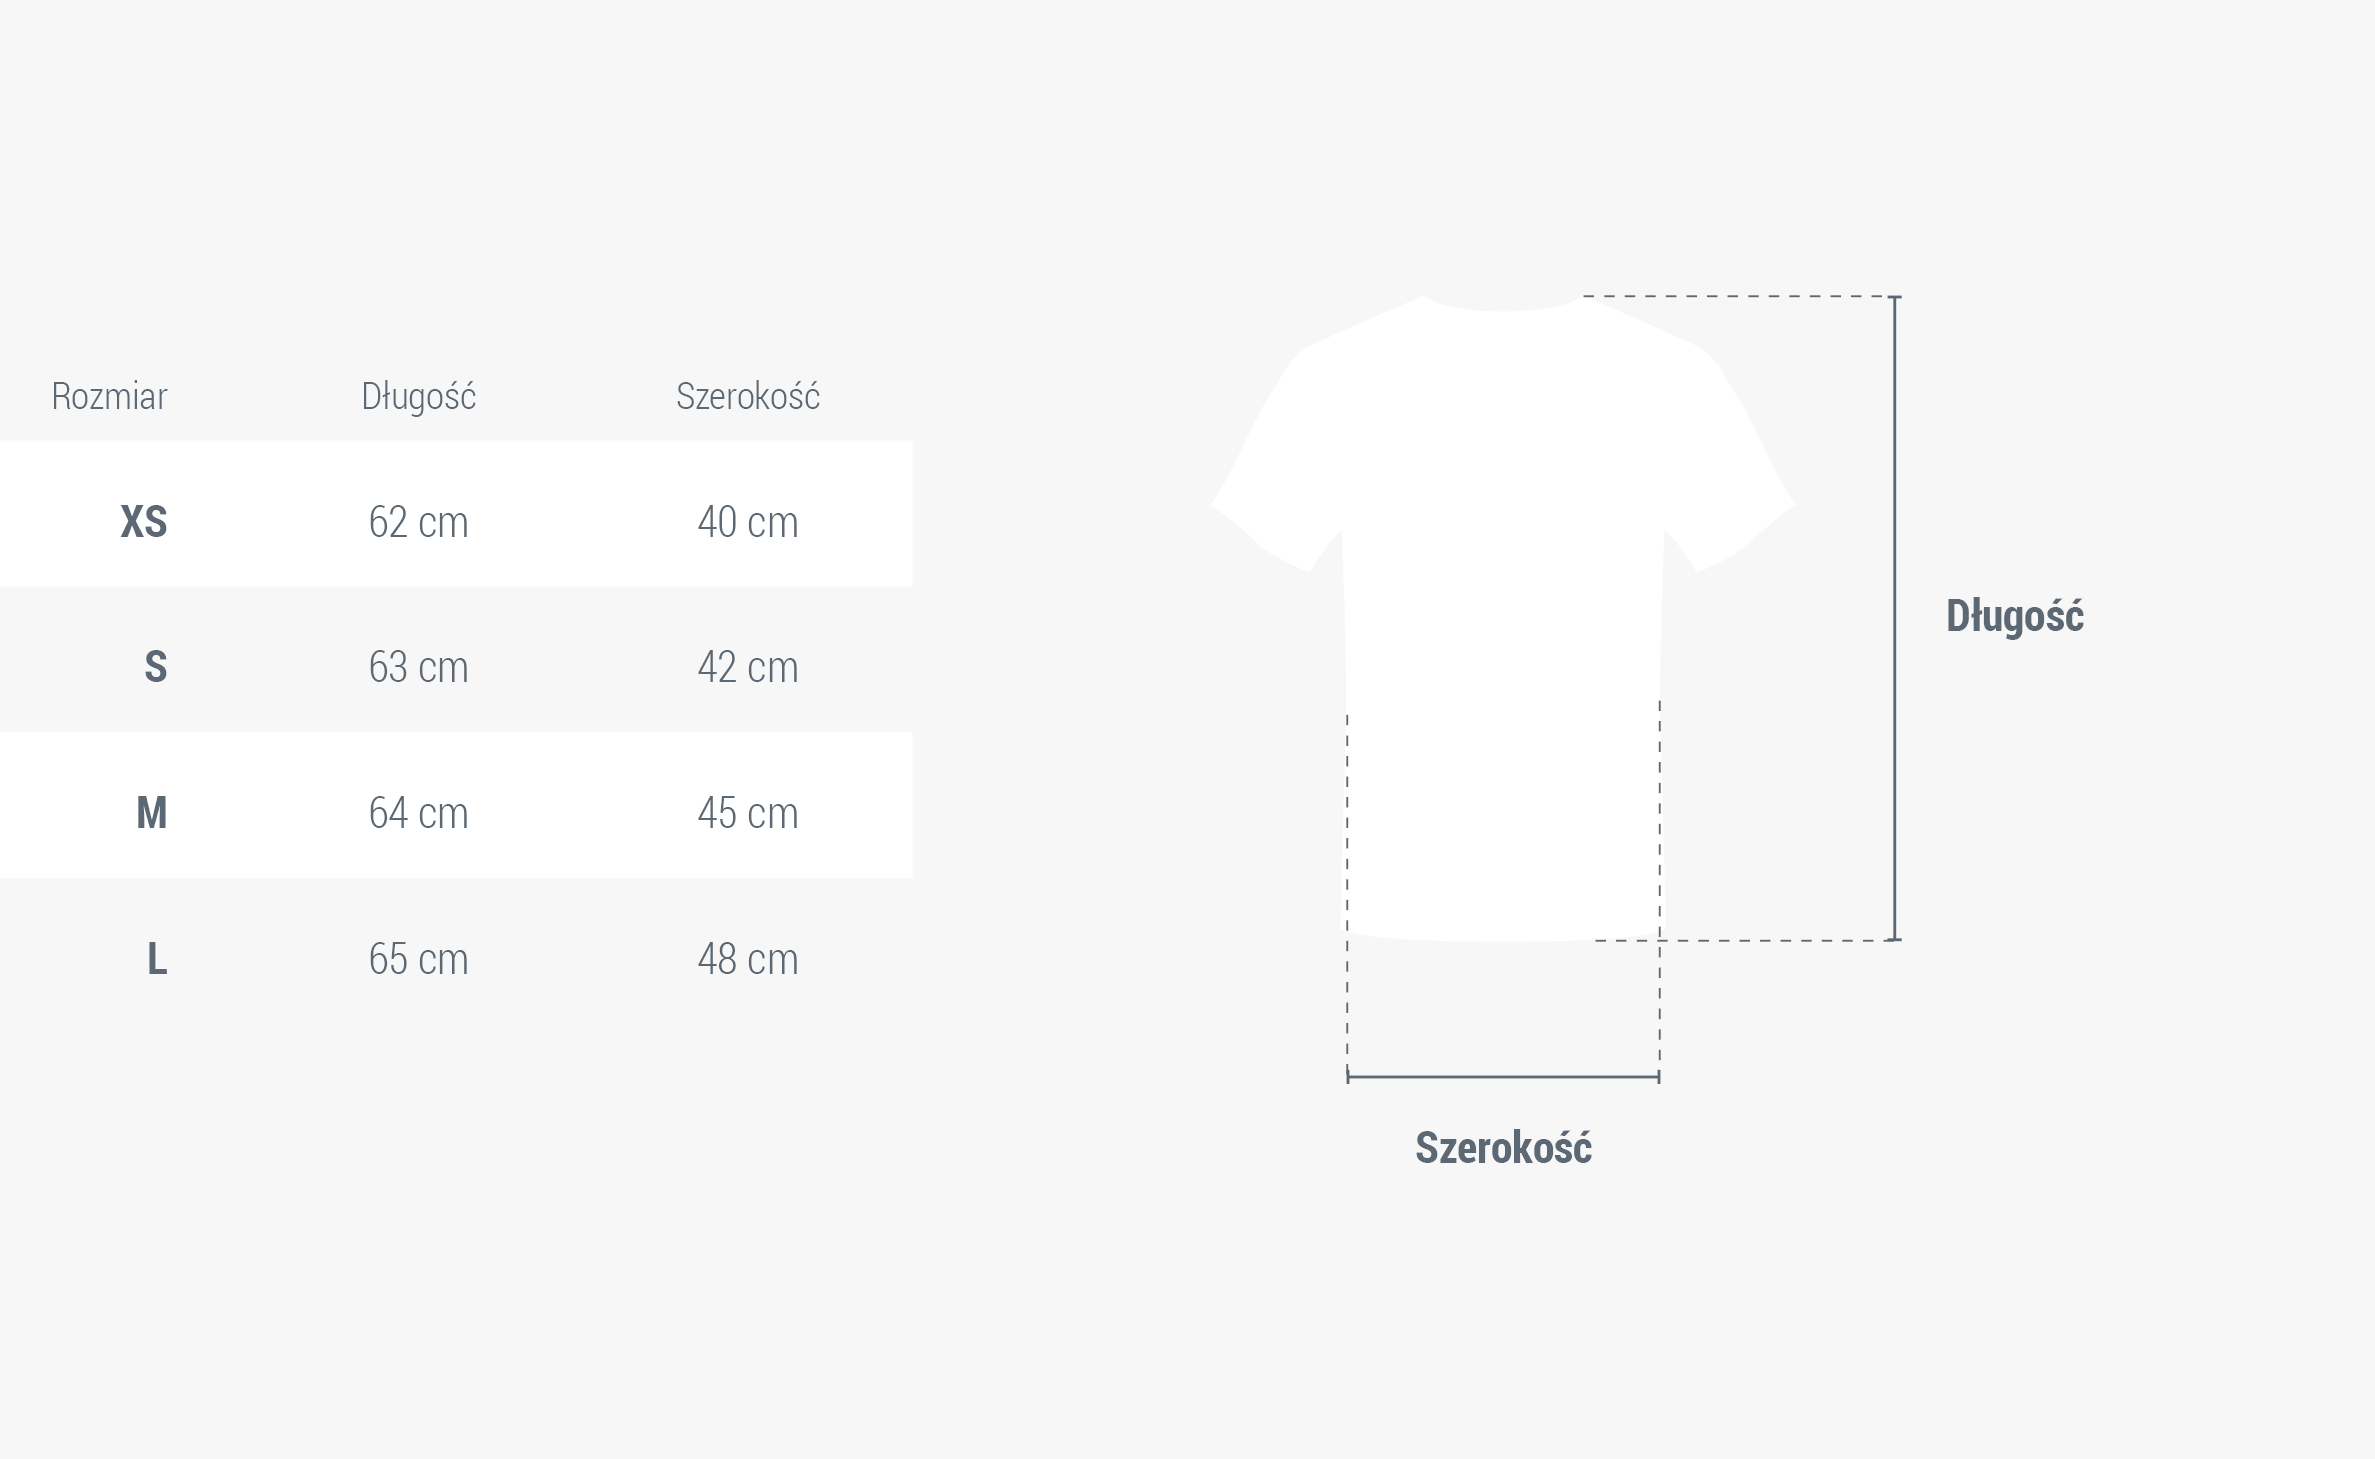Click the horizontal width measurement line
Screen dimensions: 2375x1459
1503,1077
